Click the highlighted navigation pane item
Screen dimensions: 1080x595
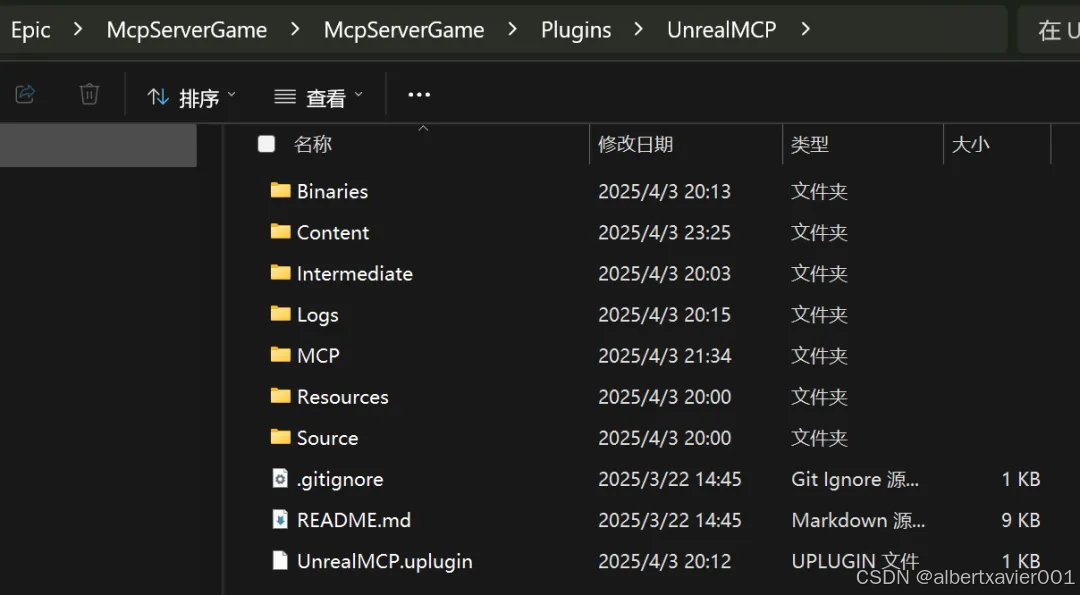pyautogui.click(x=98, y=145)
